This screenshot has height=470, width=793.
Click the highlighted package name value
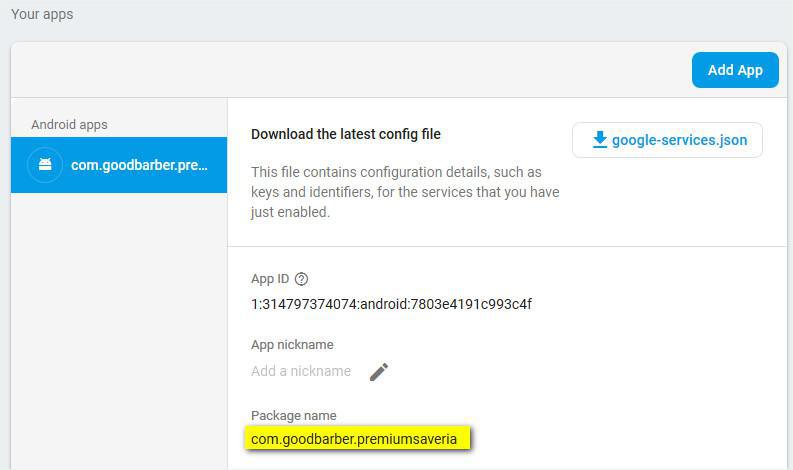pos(354,439)
